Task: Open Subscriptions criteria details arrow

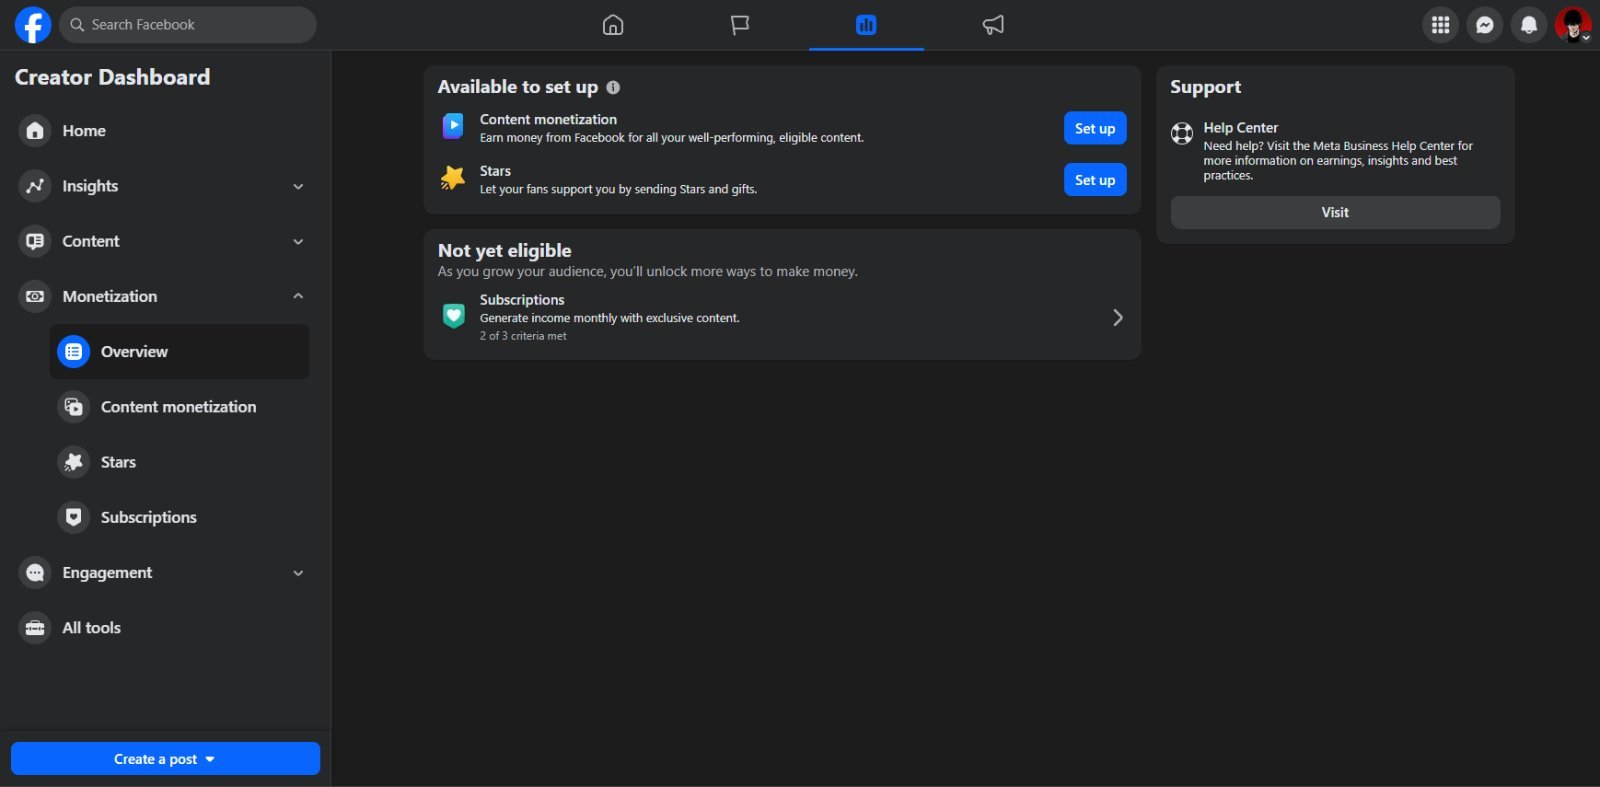Action: coord(1118,317)
